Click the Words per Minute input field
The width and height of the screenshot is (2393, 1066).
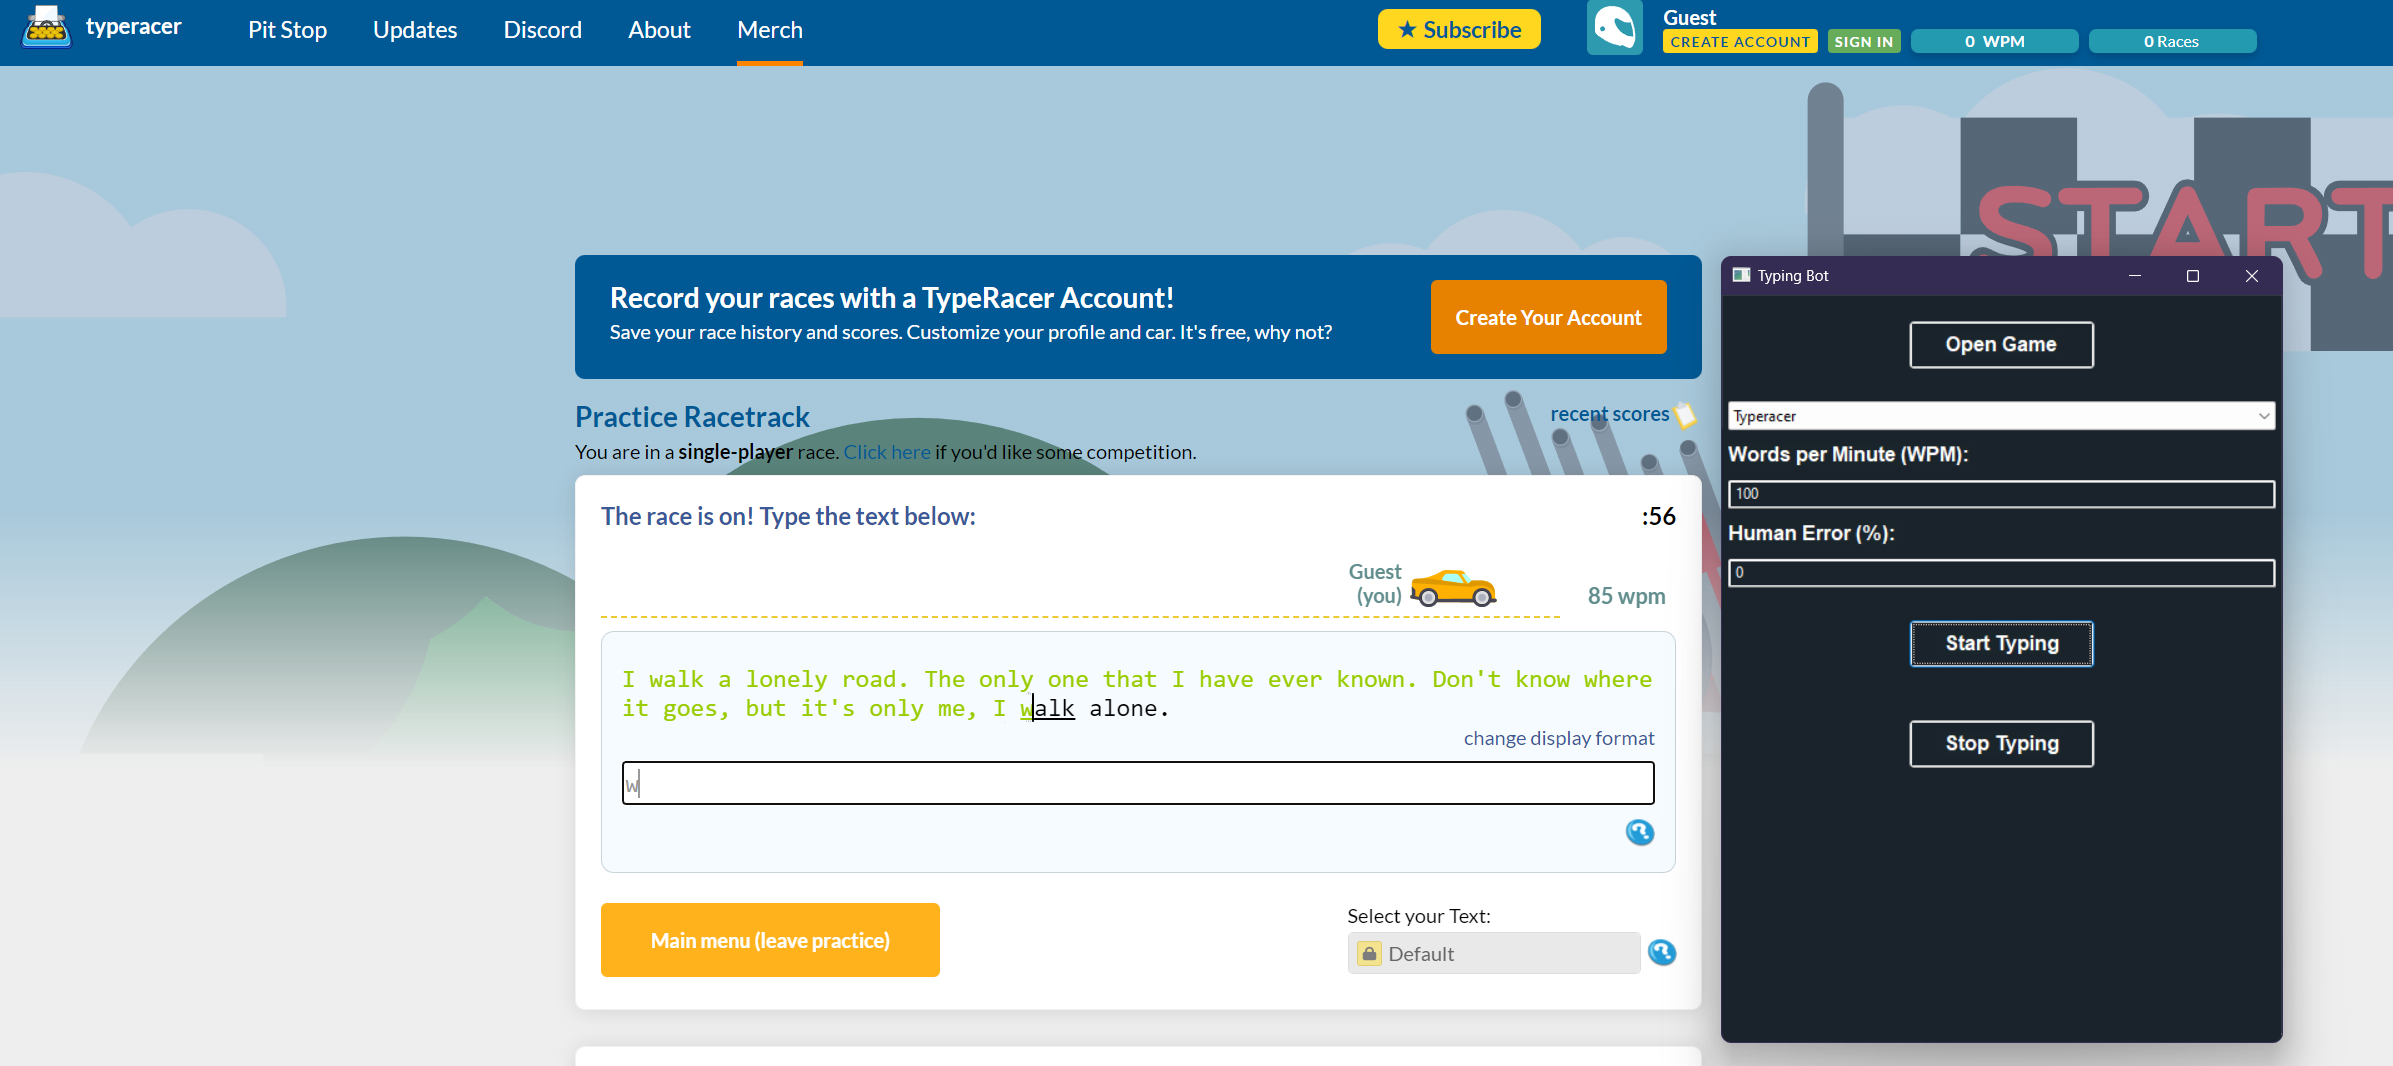[2001, 494]
